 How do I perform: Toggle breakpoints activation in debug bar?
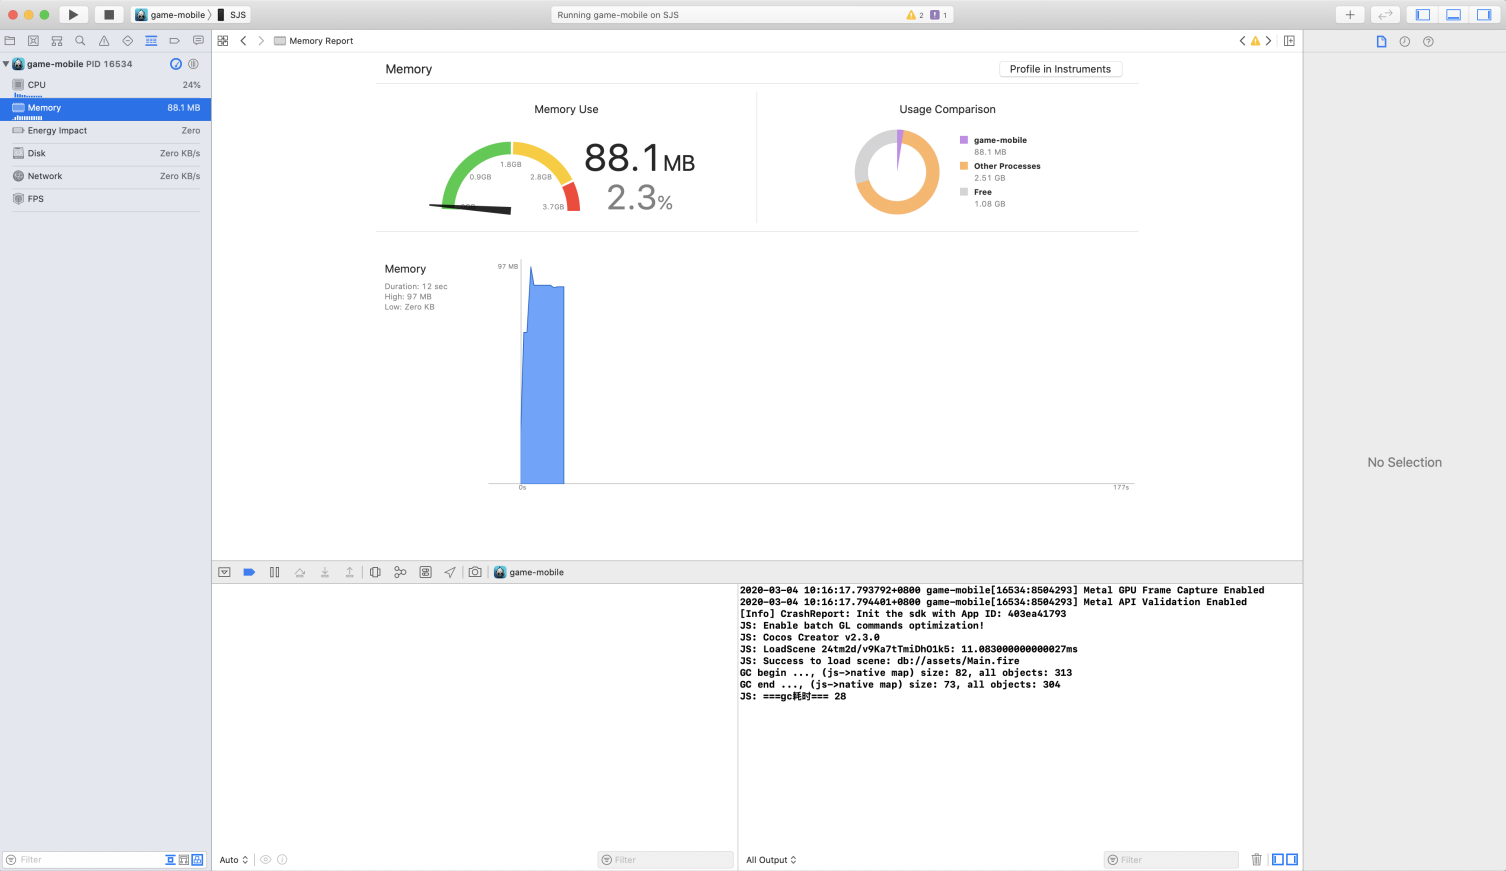(x=249, y=572)
